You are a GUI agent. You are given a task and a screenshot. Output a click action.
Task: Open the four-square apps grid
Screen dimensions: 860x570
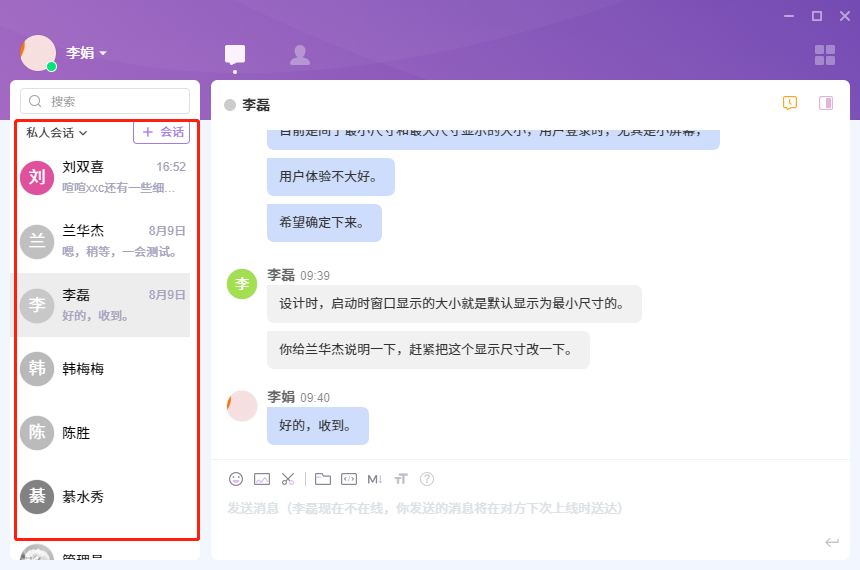(x=825, y=55)
